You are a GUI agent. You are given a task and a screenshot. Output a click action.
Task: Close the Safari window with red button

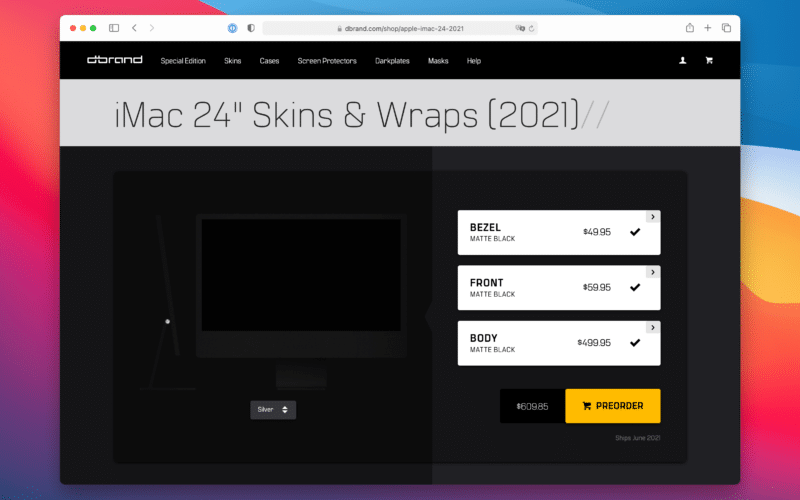[73, 28]
